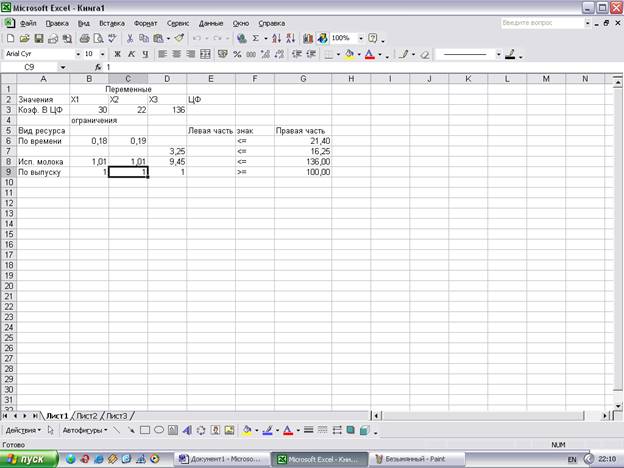Click the Percent Style icon
Screen dimensions: 624x468
[236, 54]
